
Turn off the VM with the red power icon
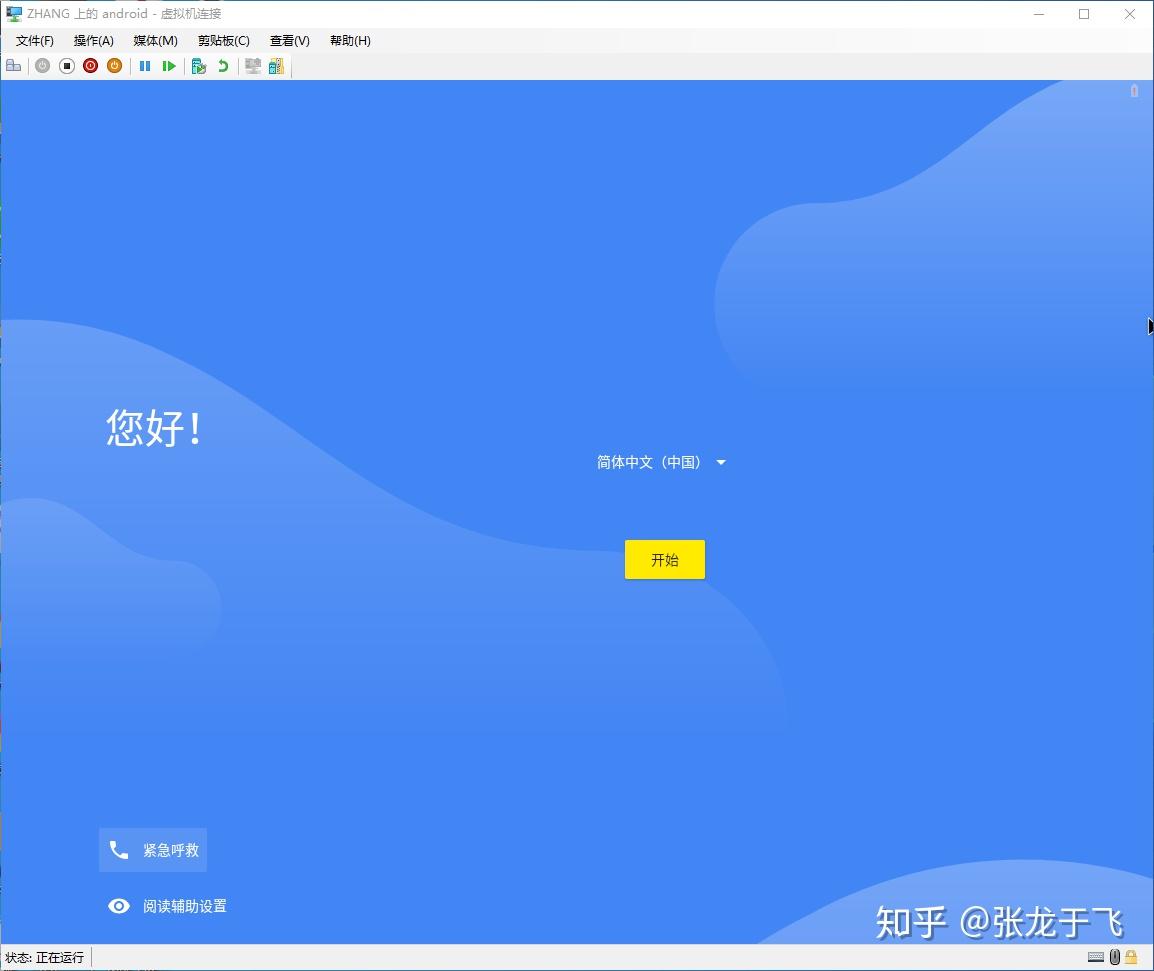(90, 66)
